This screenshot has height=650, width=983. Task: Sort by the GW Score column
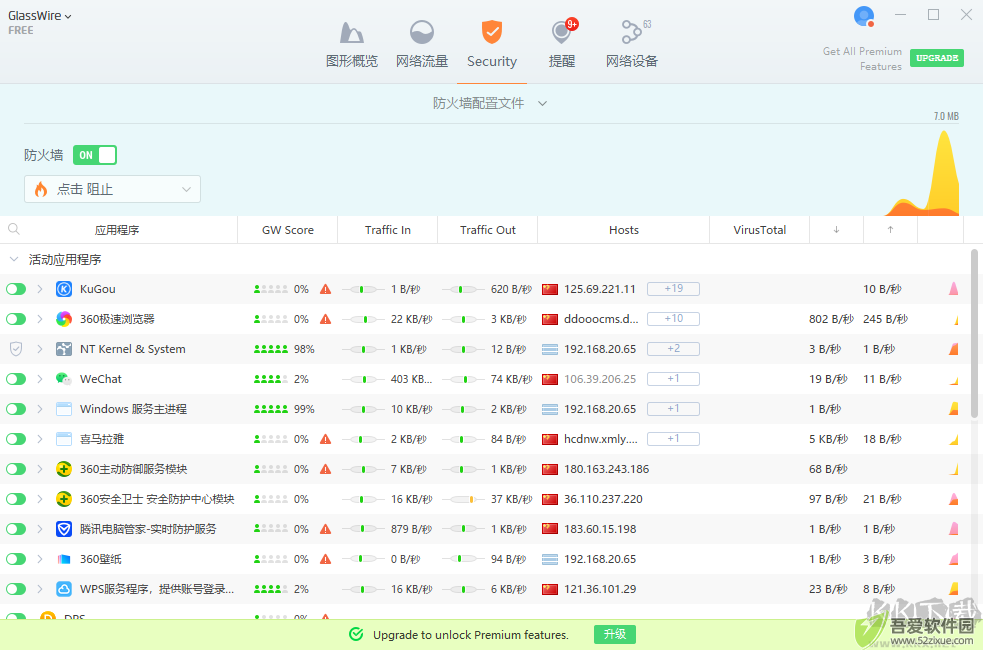(288, 230)
